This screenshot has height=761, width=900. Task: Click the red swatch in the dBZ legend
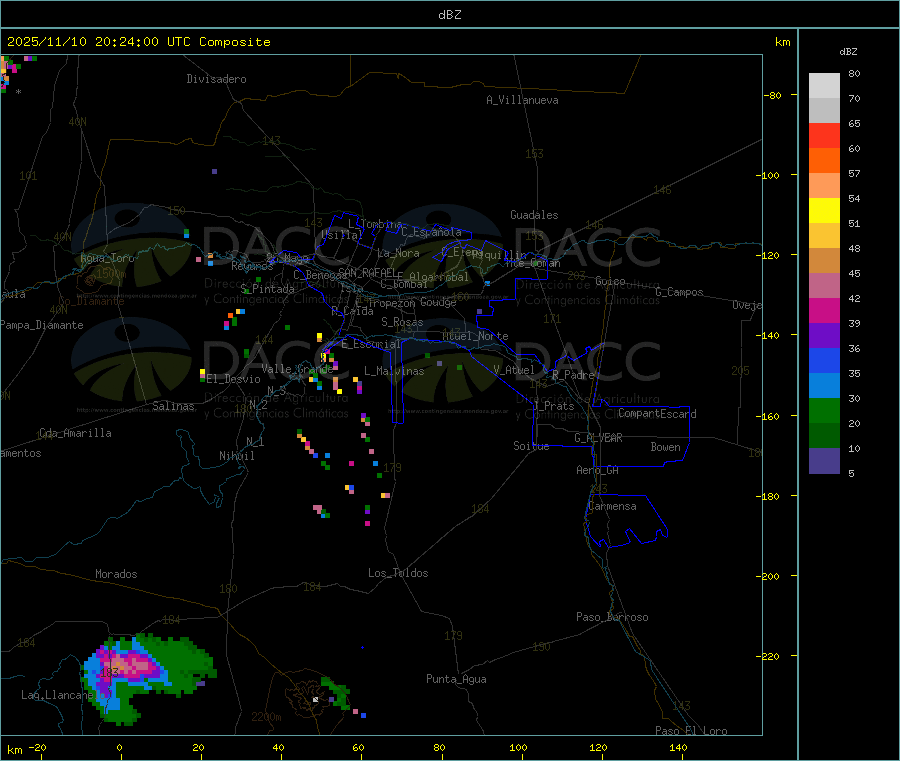(824, 135)
